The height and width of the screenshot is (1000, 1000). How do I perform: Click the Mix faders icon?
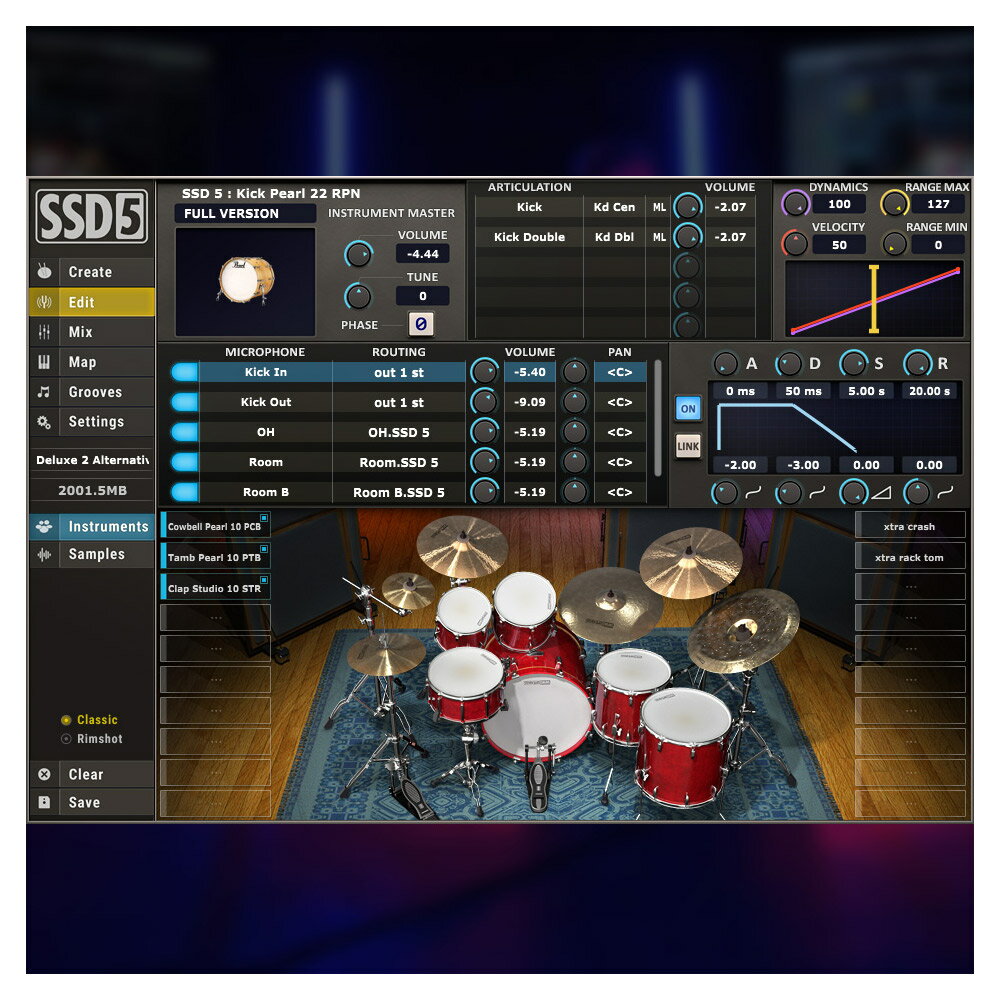coord(44,332)
